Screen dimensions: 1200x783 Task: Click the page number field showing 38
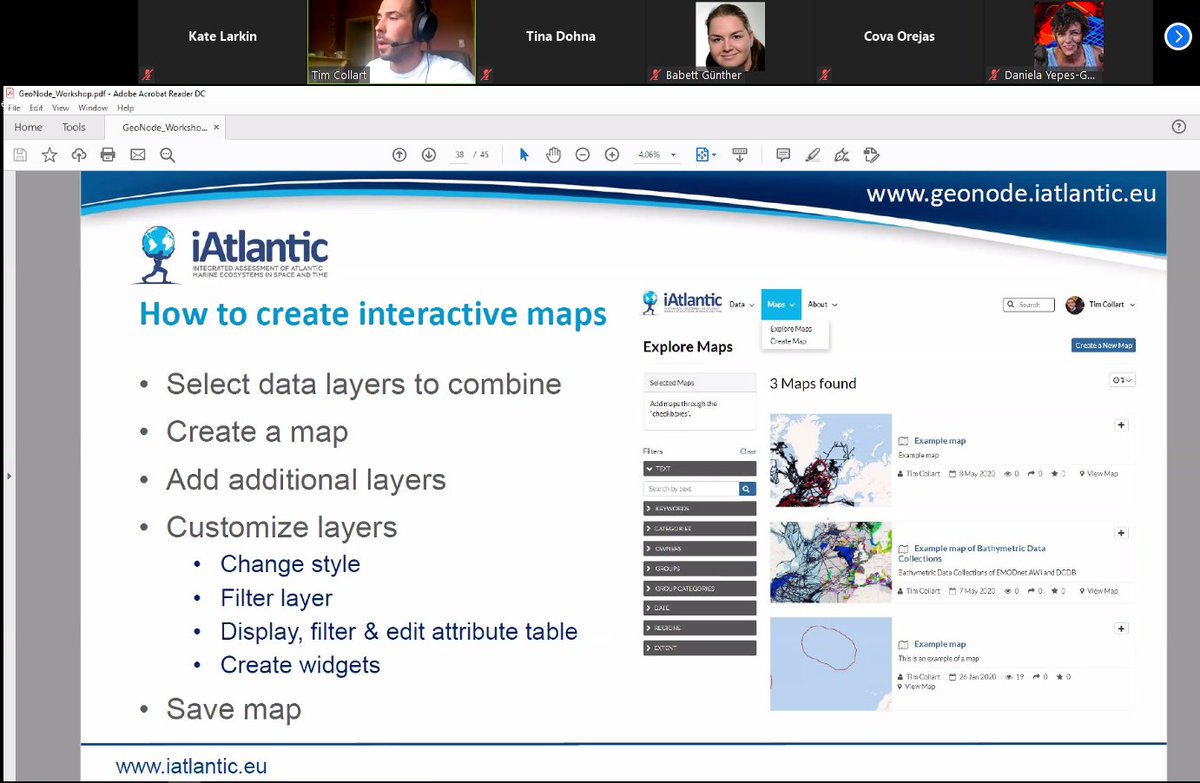tap(460, 155)
